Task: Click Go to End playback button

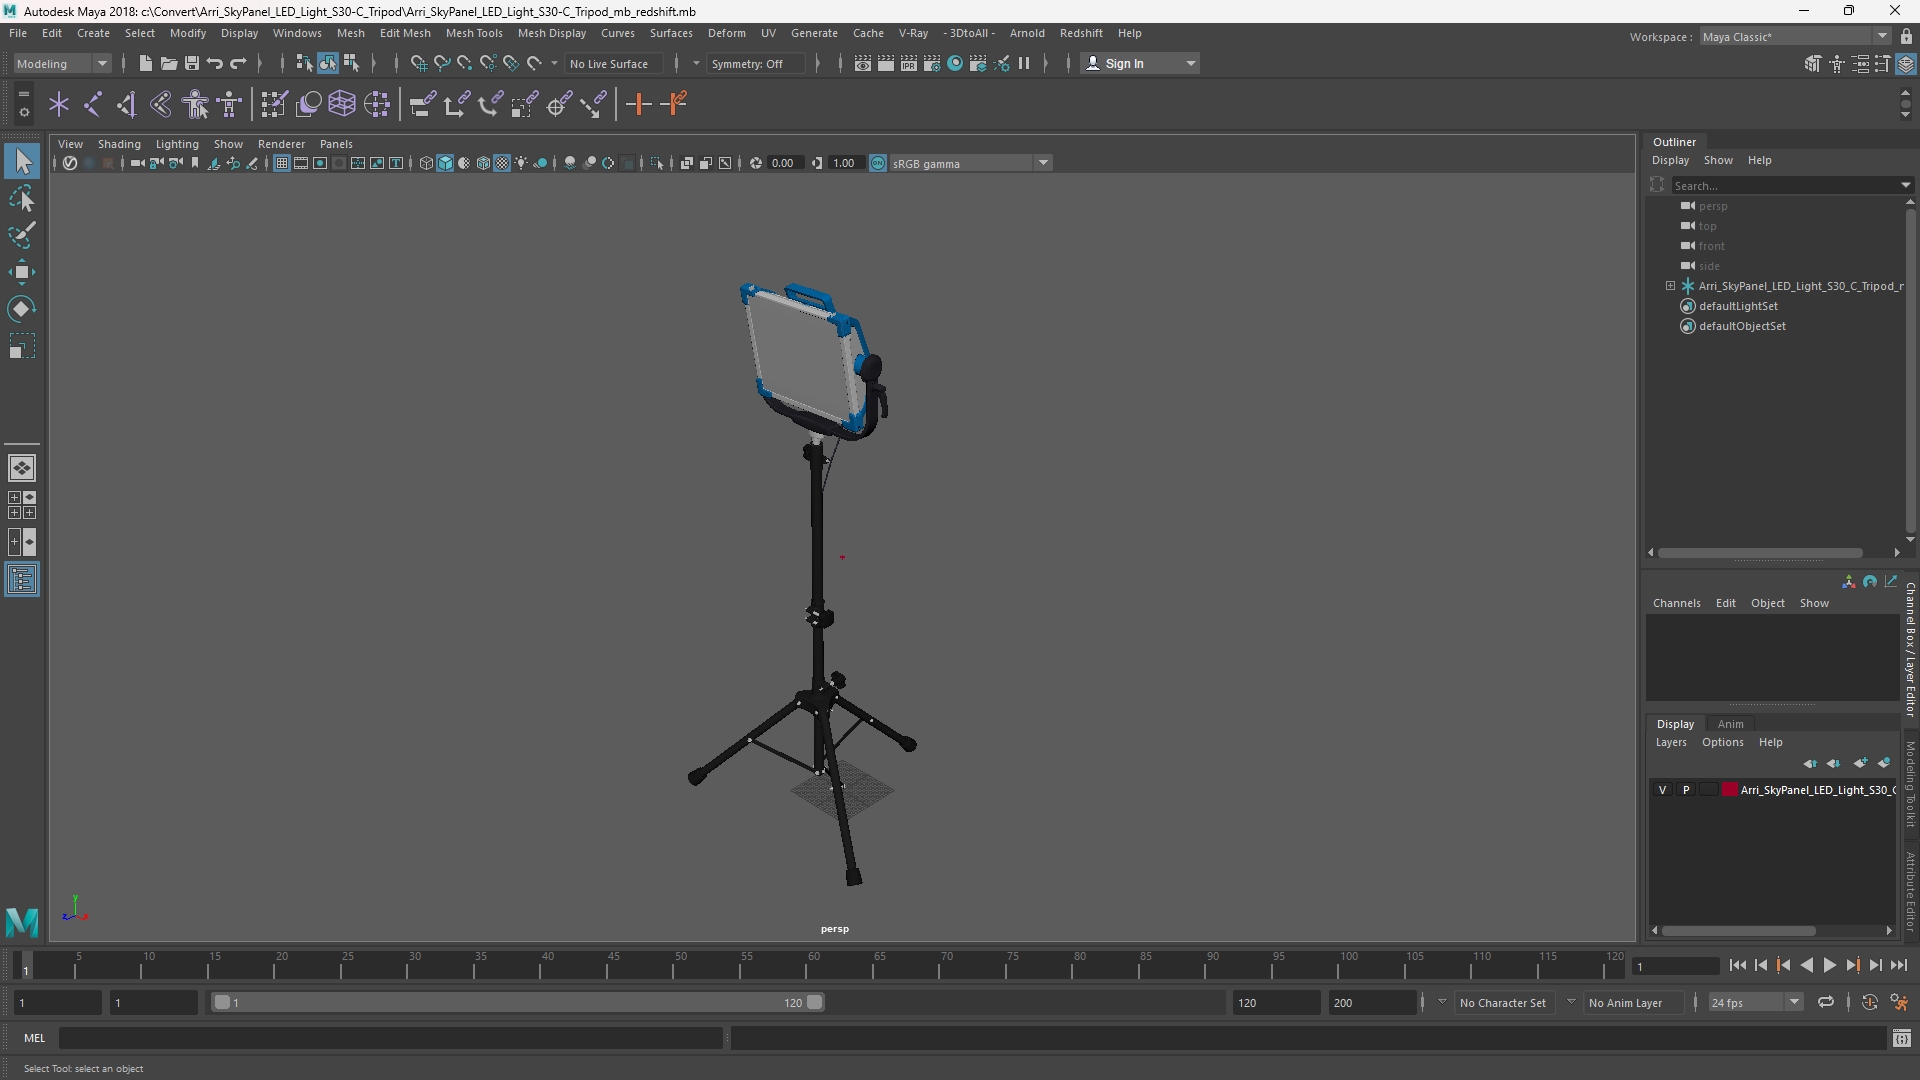Action: [1898, 965]
